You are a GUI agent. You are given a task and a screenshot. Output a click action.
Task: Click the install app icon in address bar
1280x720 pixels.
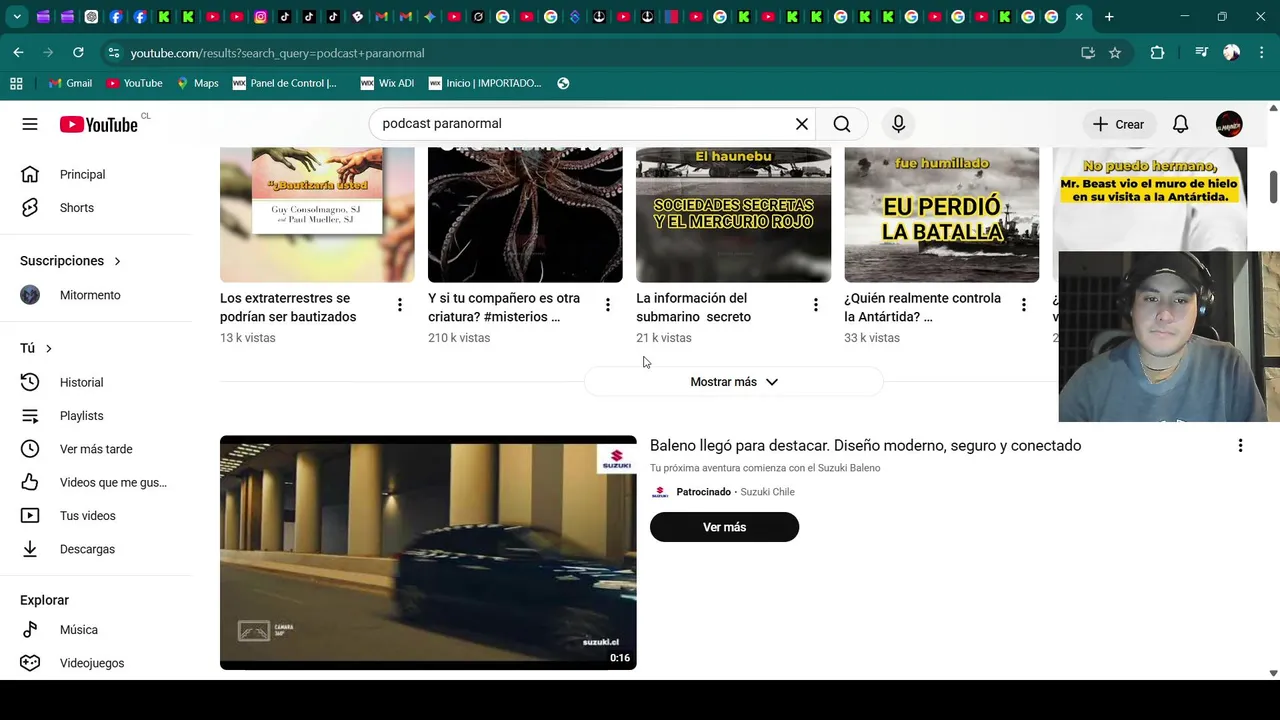(x=1088, y=53)
